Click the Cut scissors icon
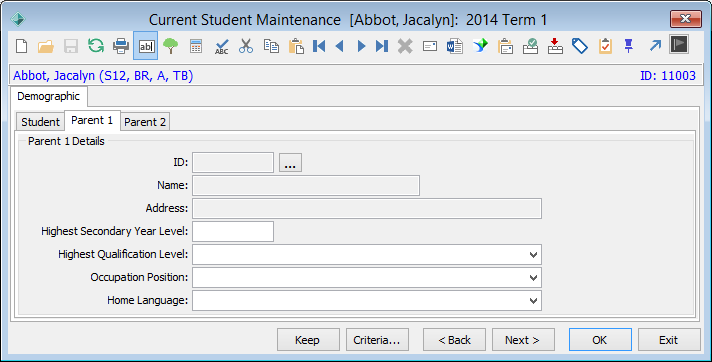Viewport: 712px width, 362px height. (246, 46)
